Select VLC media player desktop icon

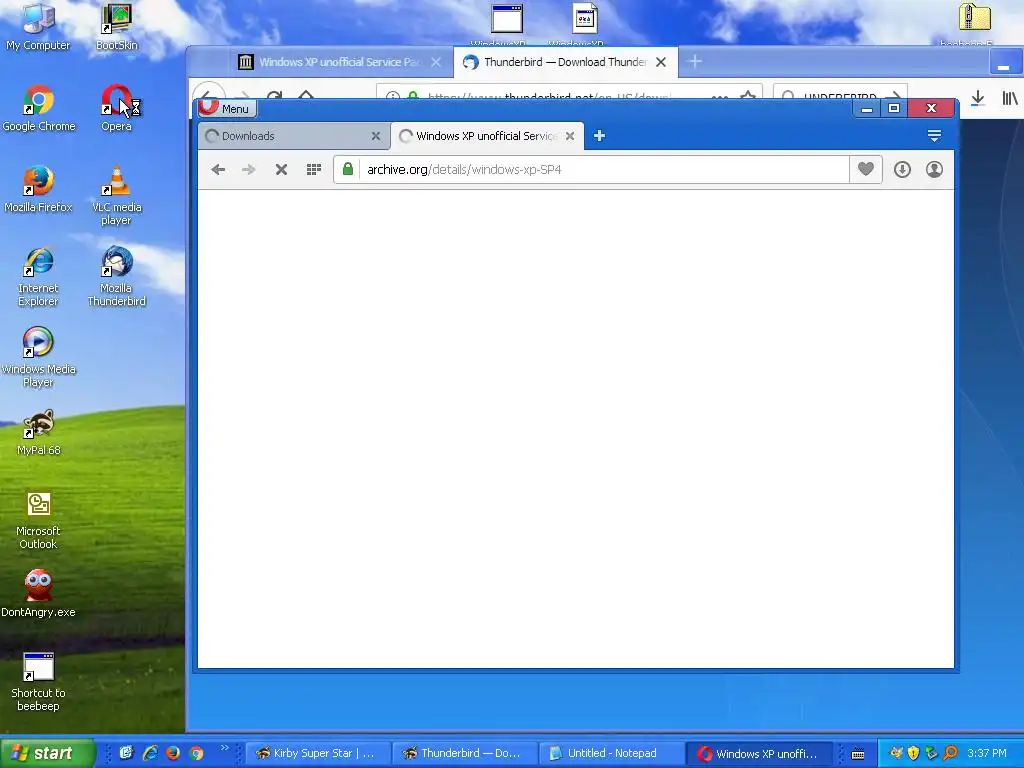pos(116,196)
